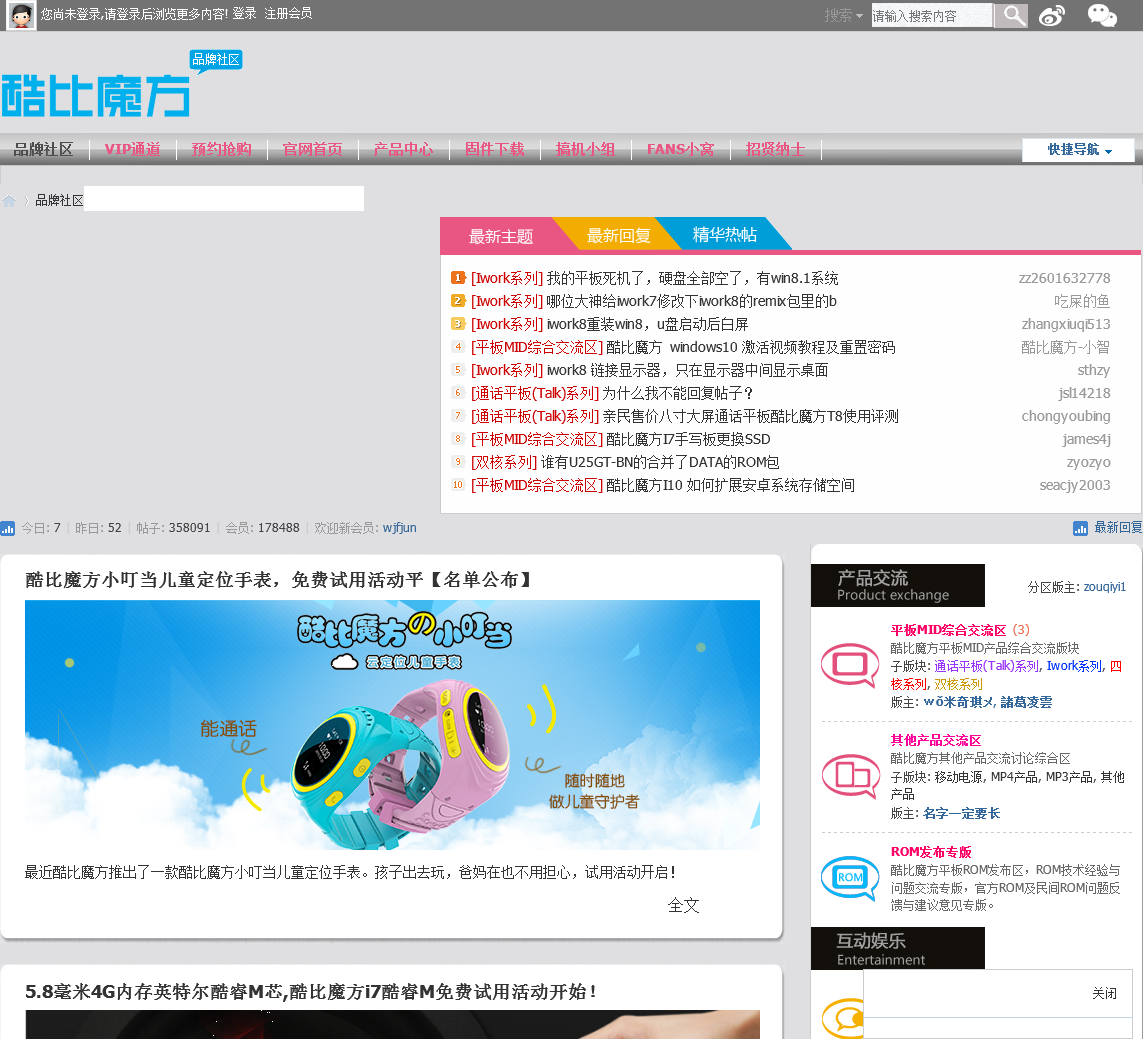
Task: Click moderator zouqiyi1 link
Action: 1104,587
